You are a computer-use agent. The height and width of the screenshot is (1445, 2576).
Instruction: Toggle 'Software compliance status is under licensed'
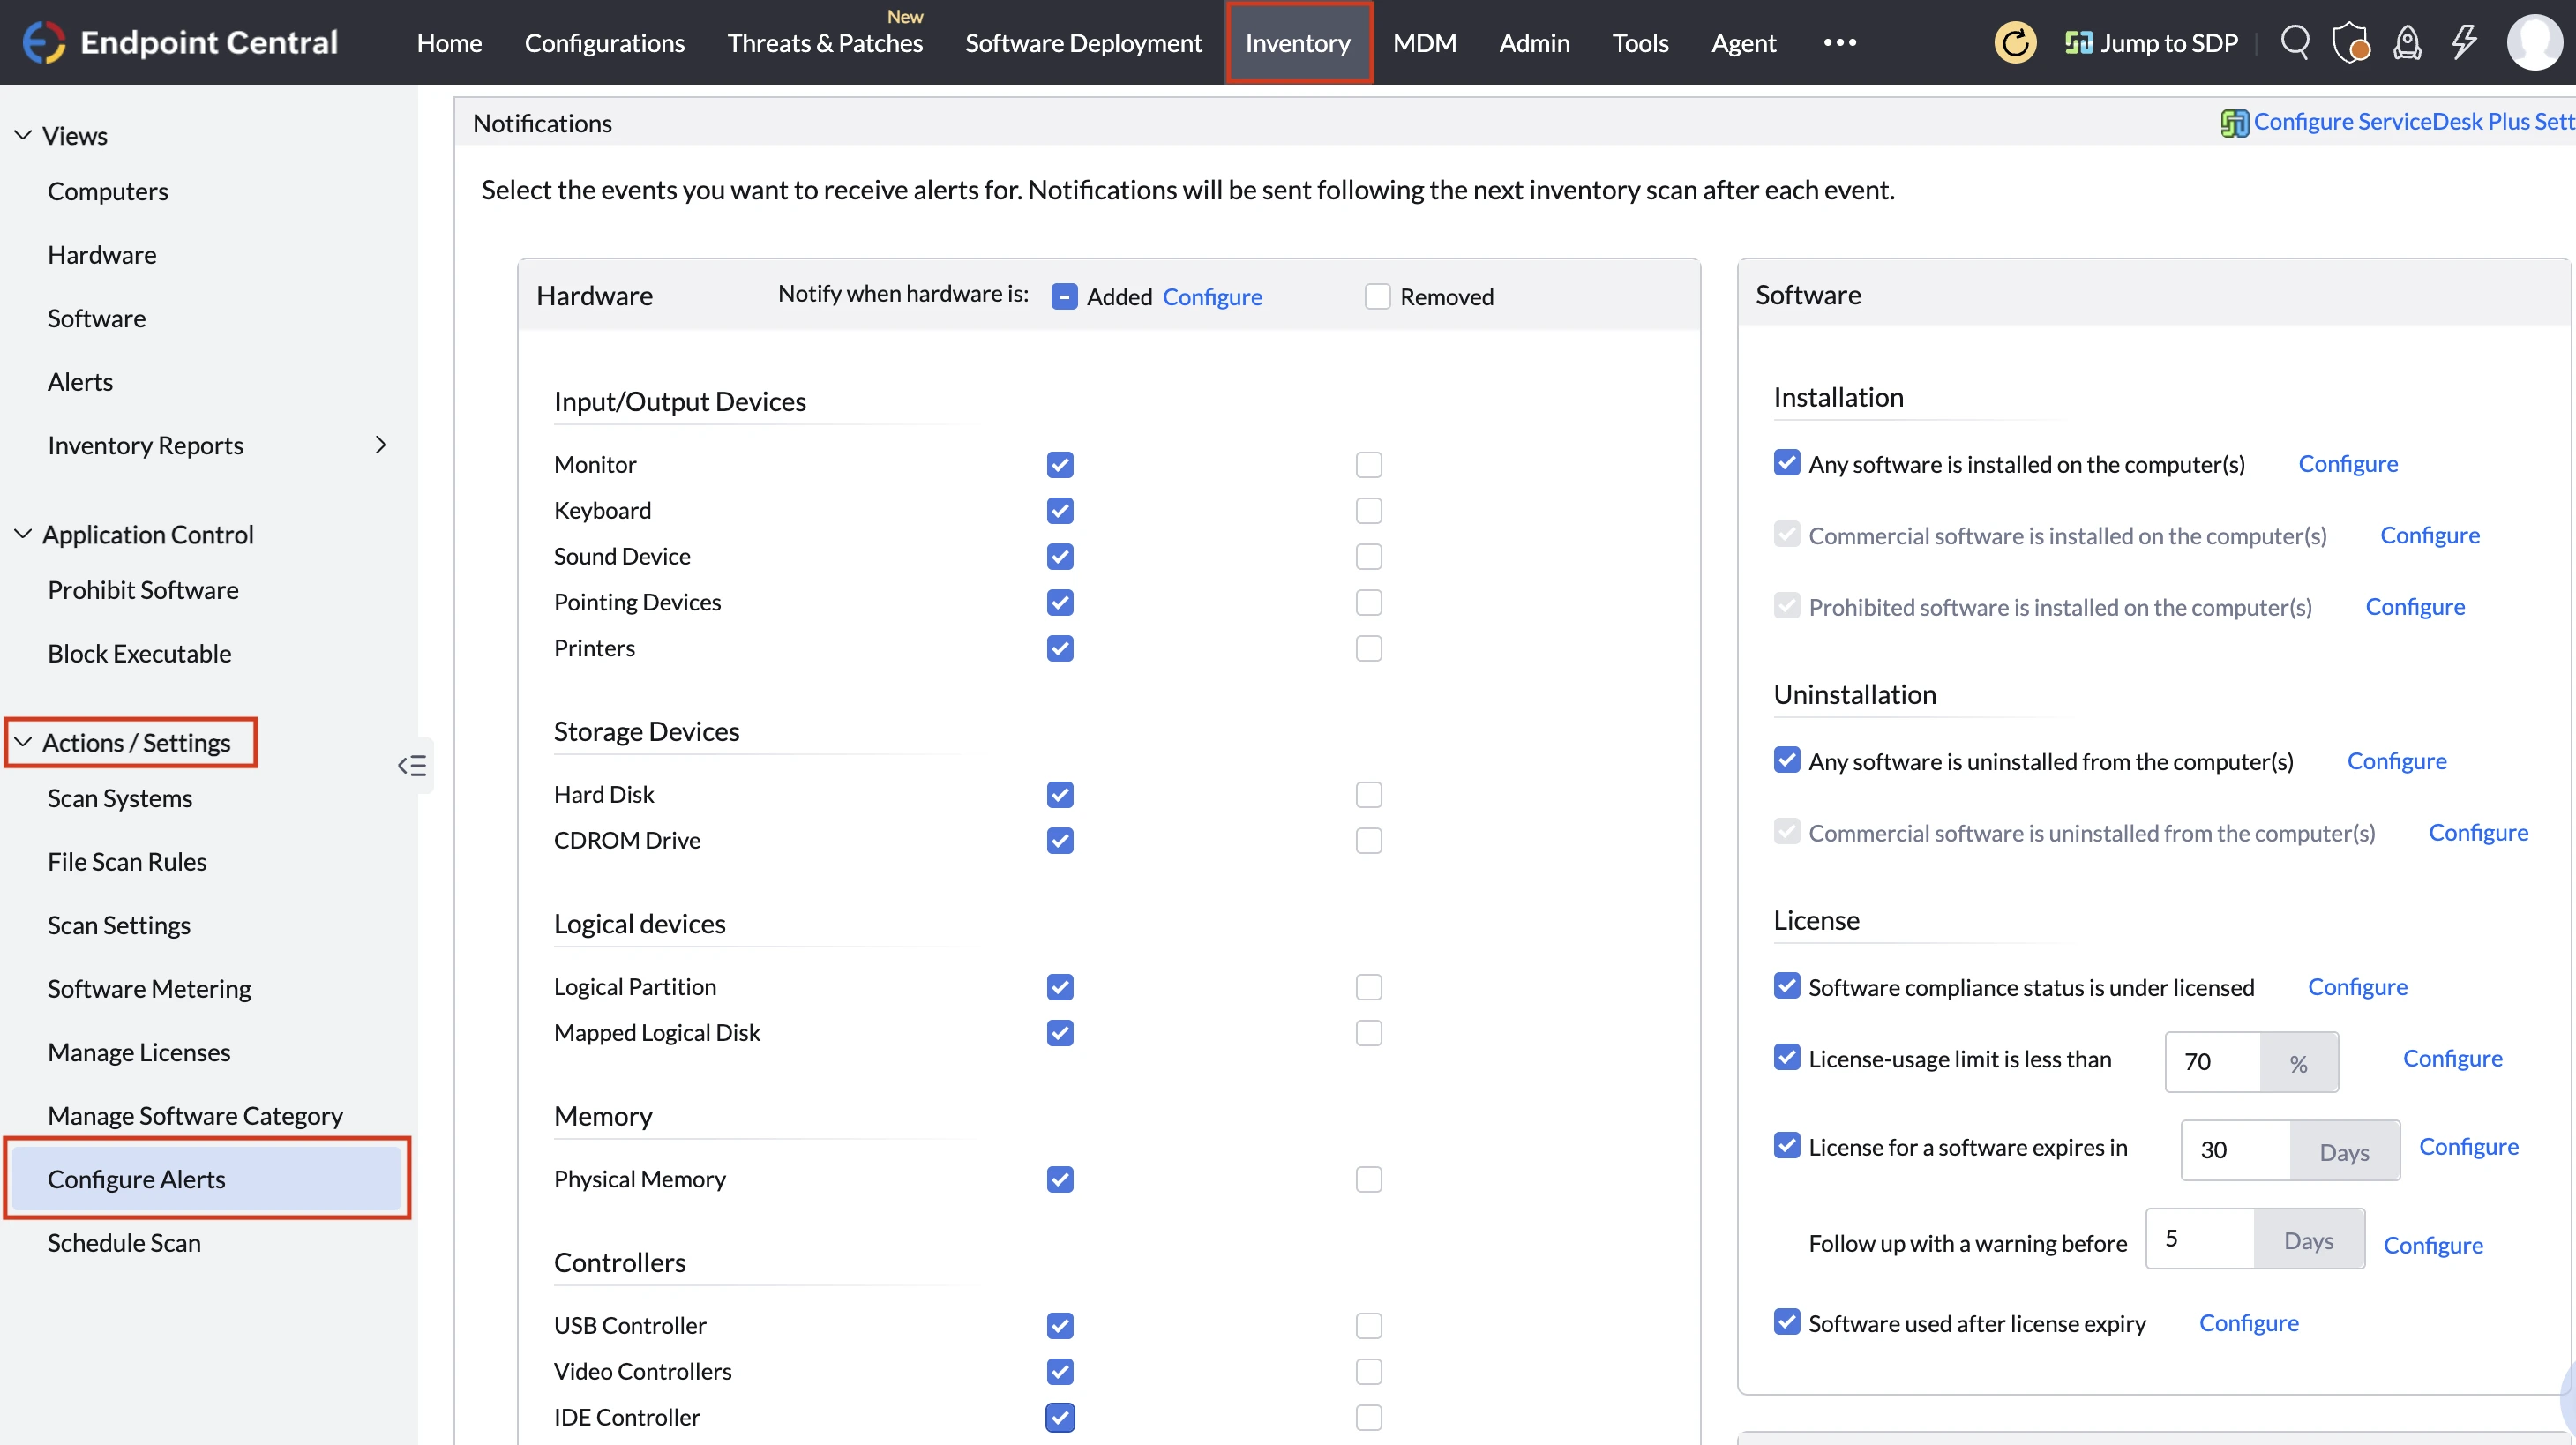1787,986
